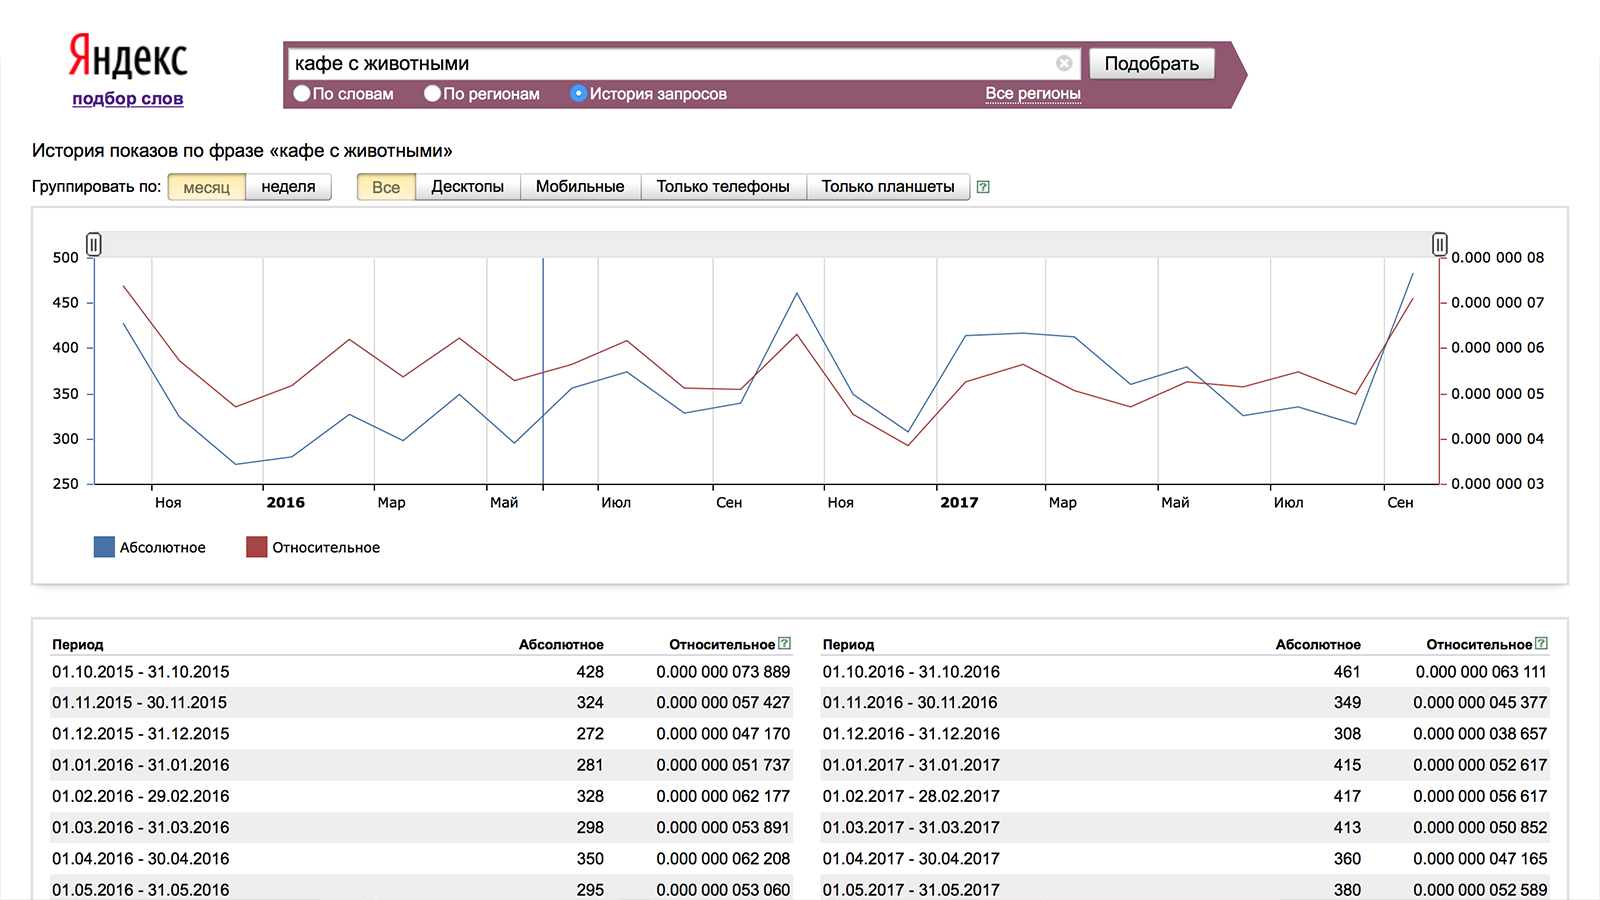
Task: Clear the search field with the X icon
Action: (1064, 63)
